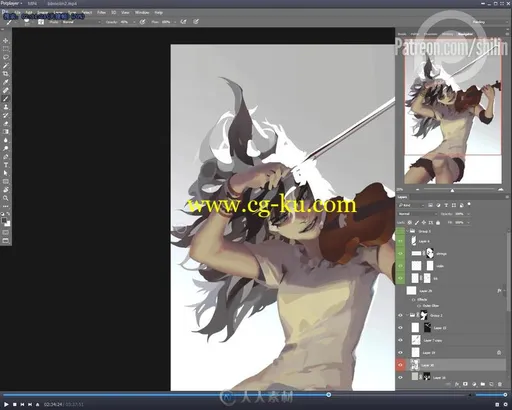The image size is (512, 410).
Task: Turn layer filtering on or off
Action: (x=469, y=204)
